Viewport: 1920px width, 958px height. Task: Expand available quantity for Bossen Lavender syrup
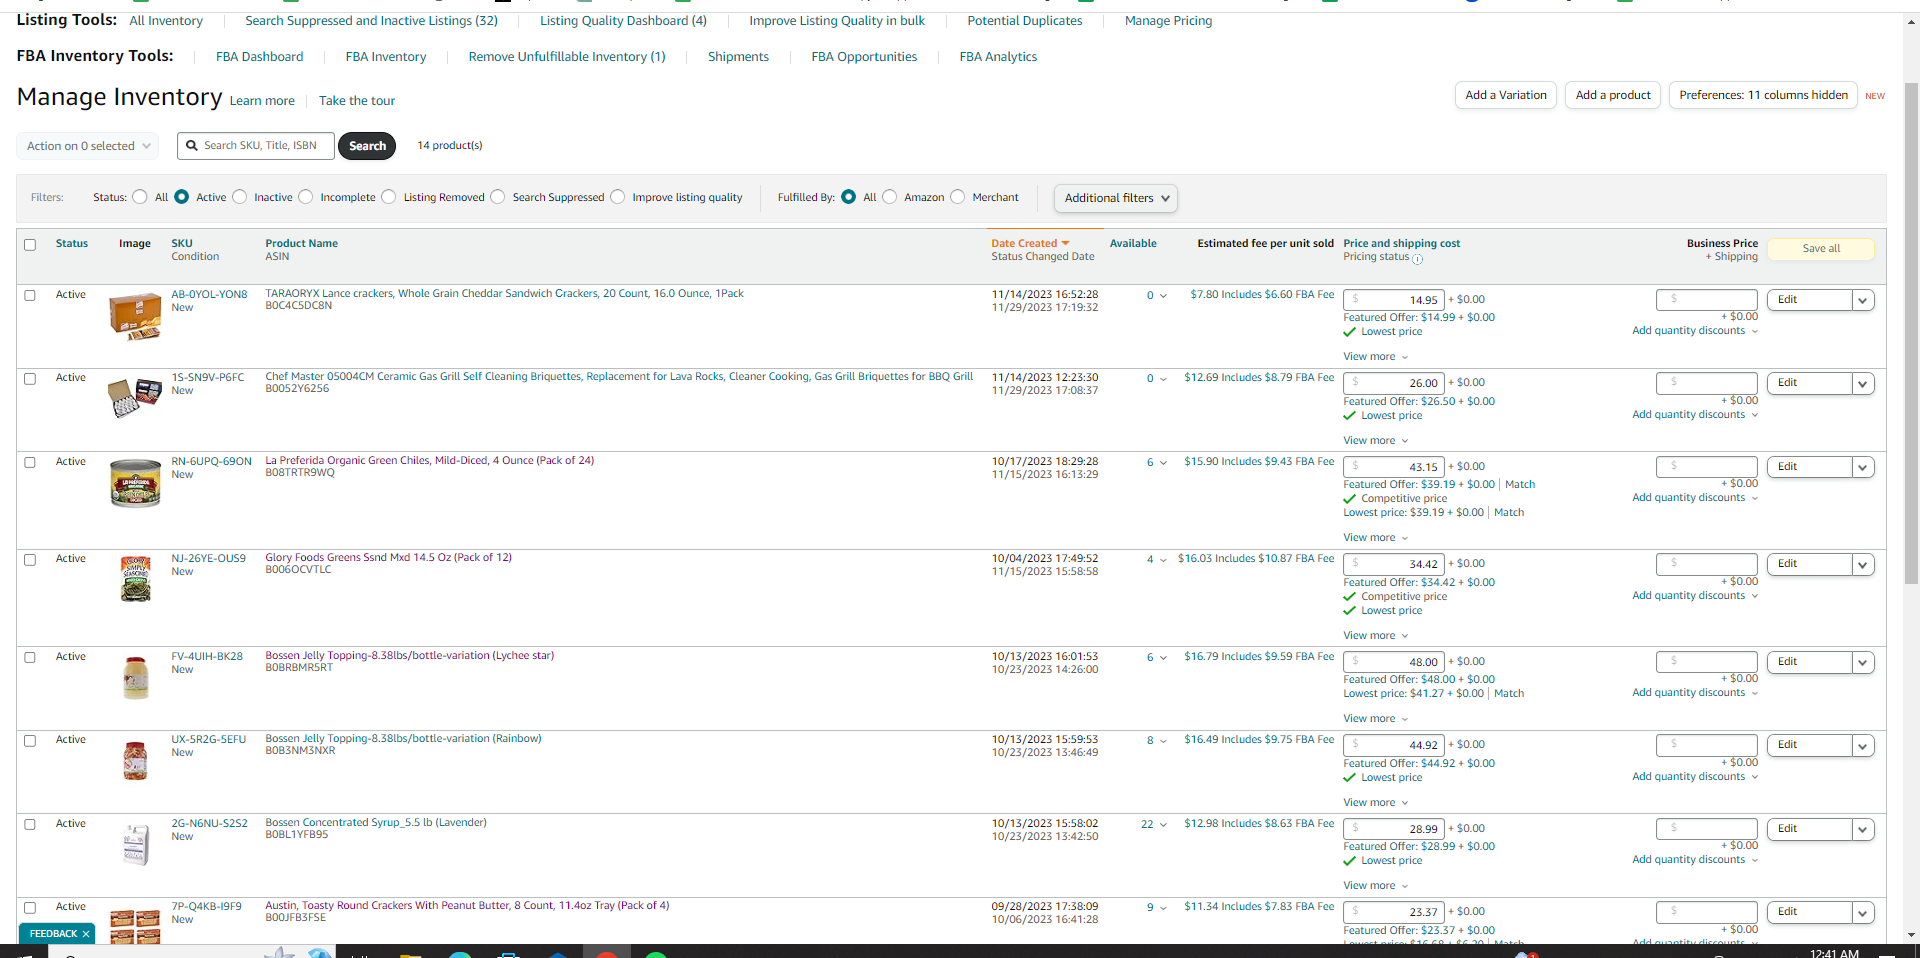pos(1162,825)
